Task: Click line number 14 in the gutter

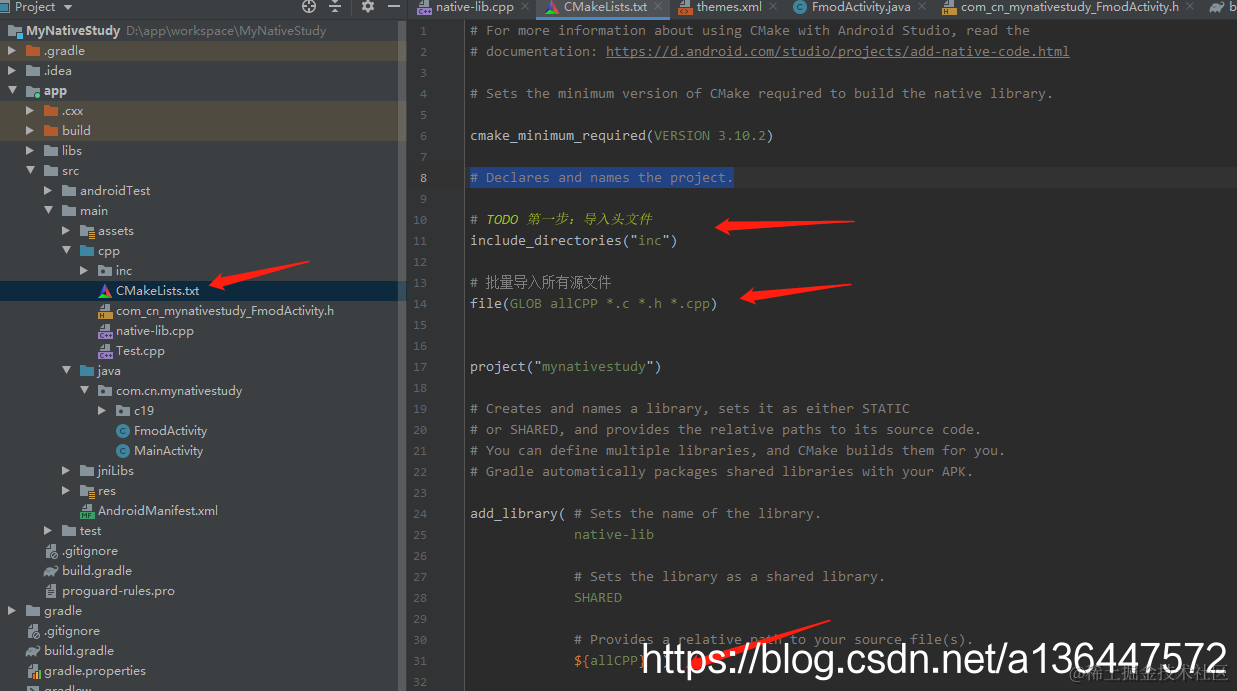Action: pyautogui.click(x=418, y=304)
